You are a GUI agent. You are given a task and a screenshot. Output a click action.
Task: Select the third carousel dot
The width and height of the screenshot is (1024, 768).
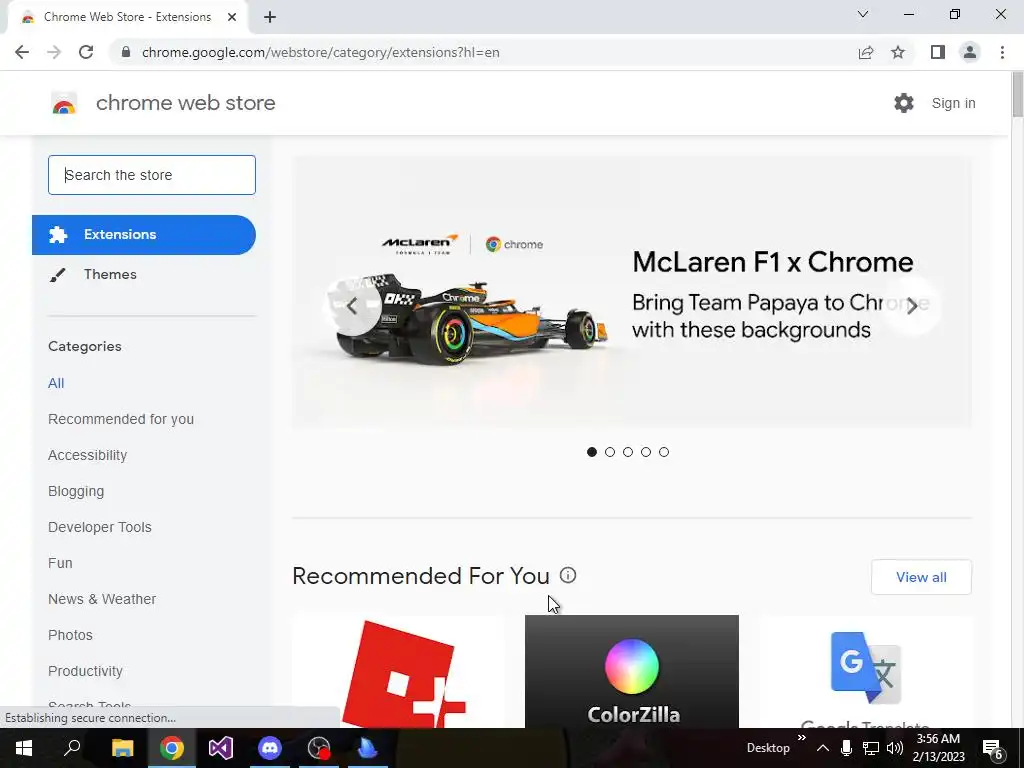pyautogui.click(x=628, y=452)
